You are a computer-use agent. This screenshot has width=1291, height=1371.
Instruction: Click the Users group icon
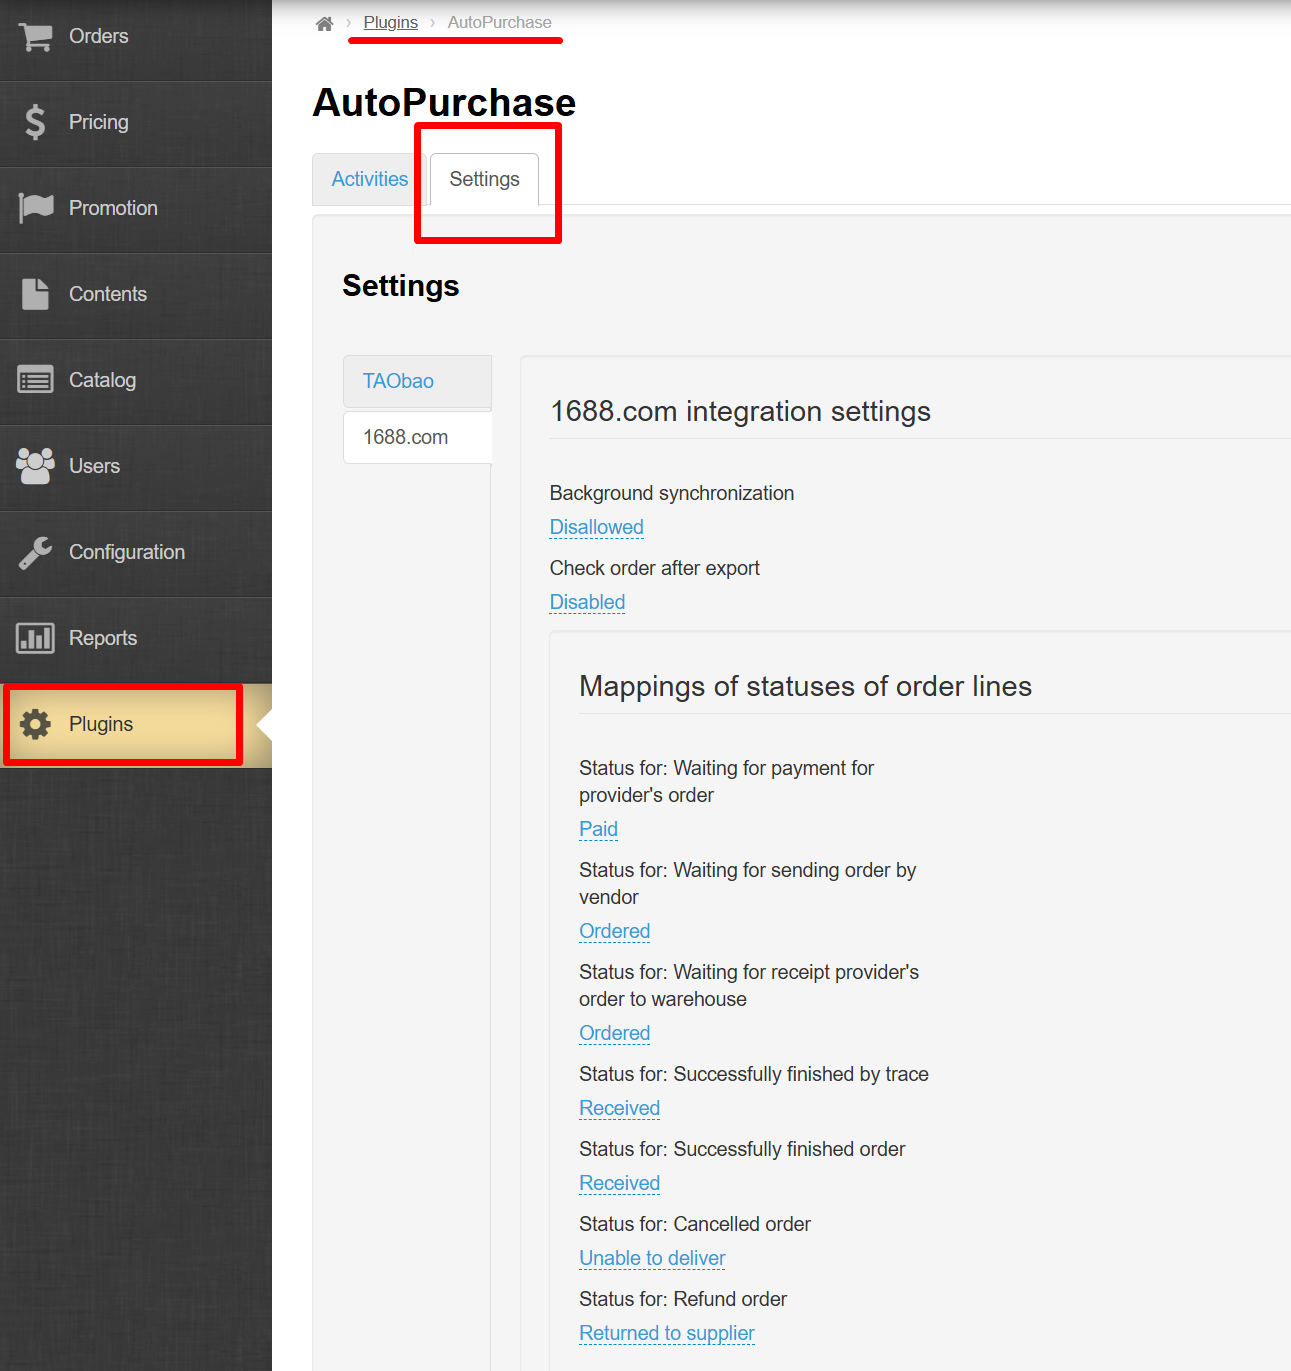[35, 466]
